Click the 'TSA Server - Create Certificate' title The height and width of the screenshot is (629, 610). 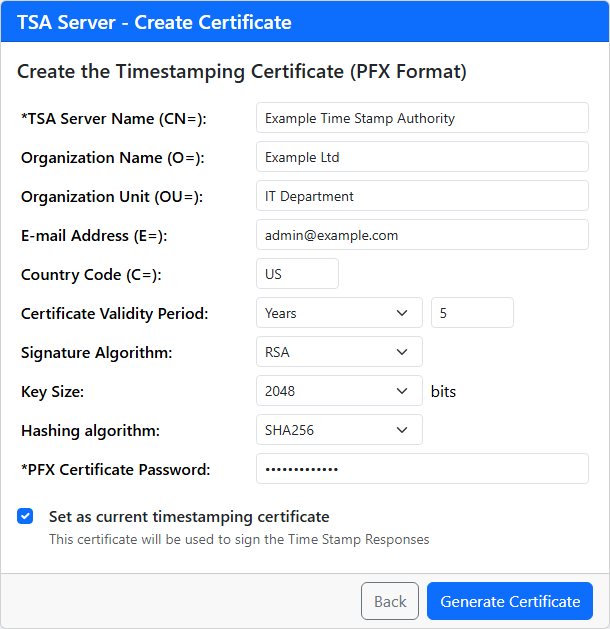pyautogui.click(x=154, y=22)
